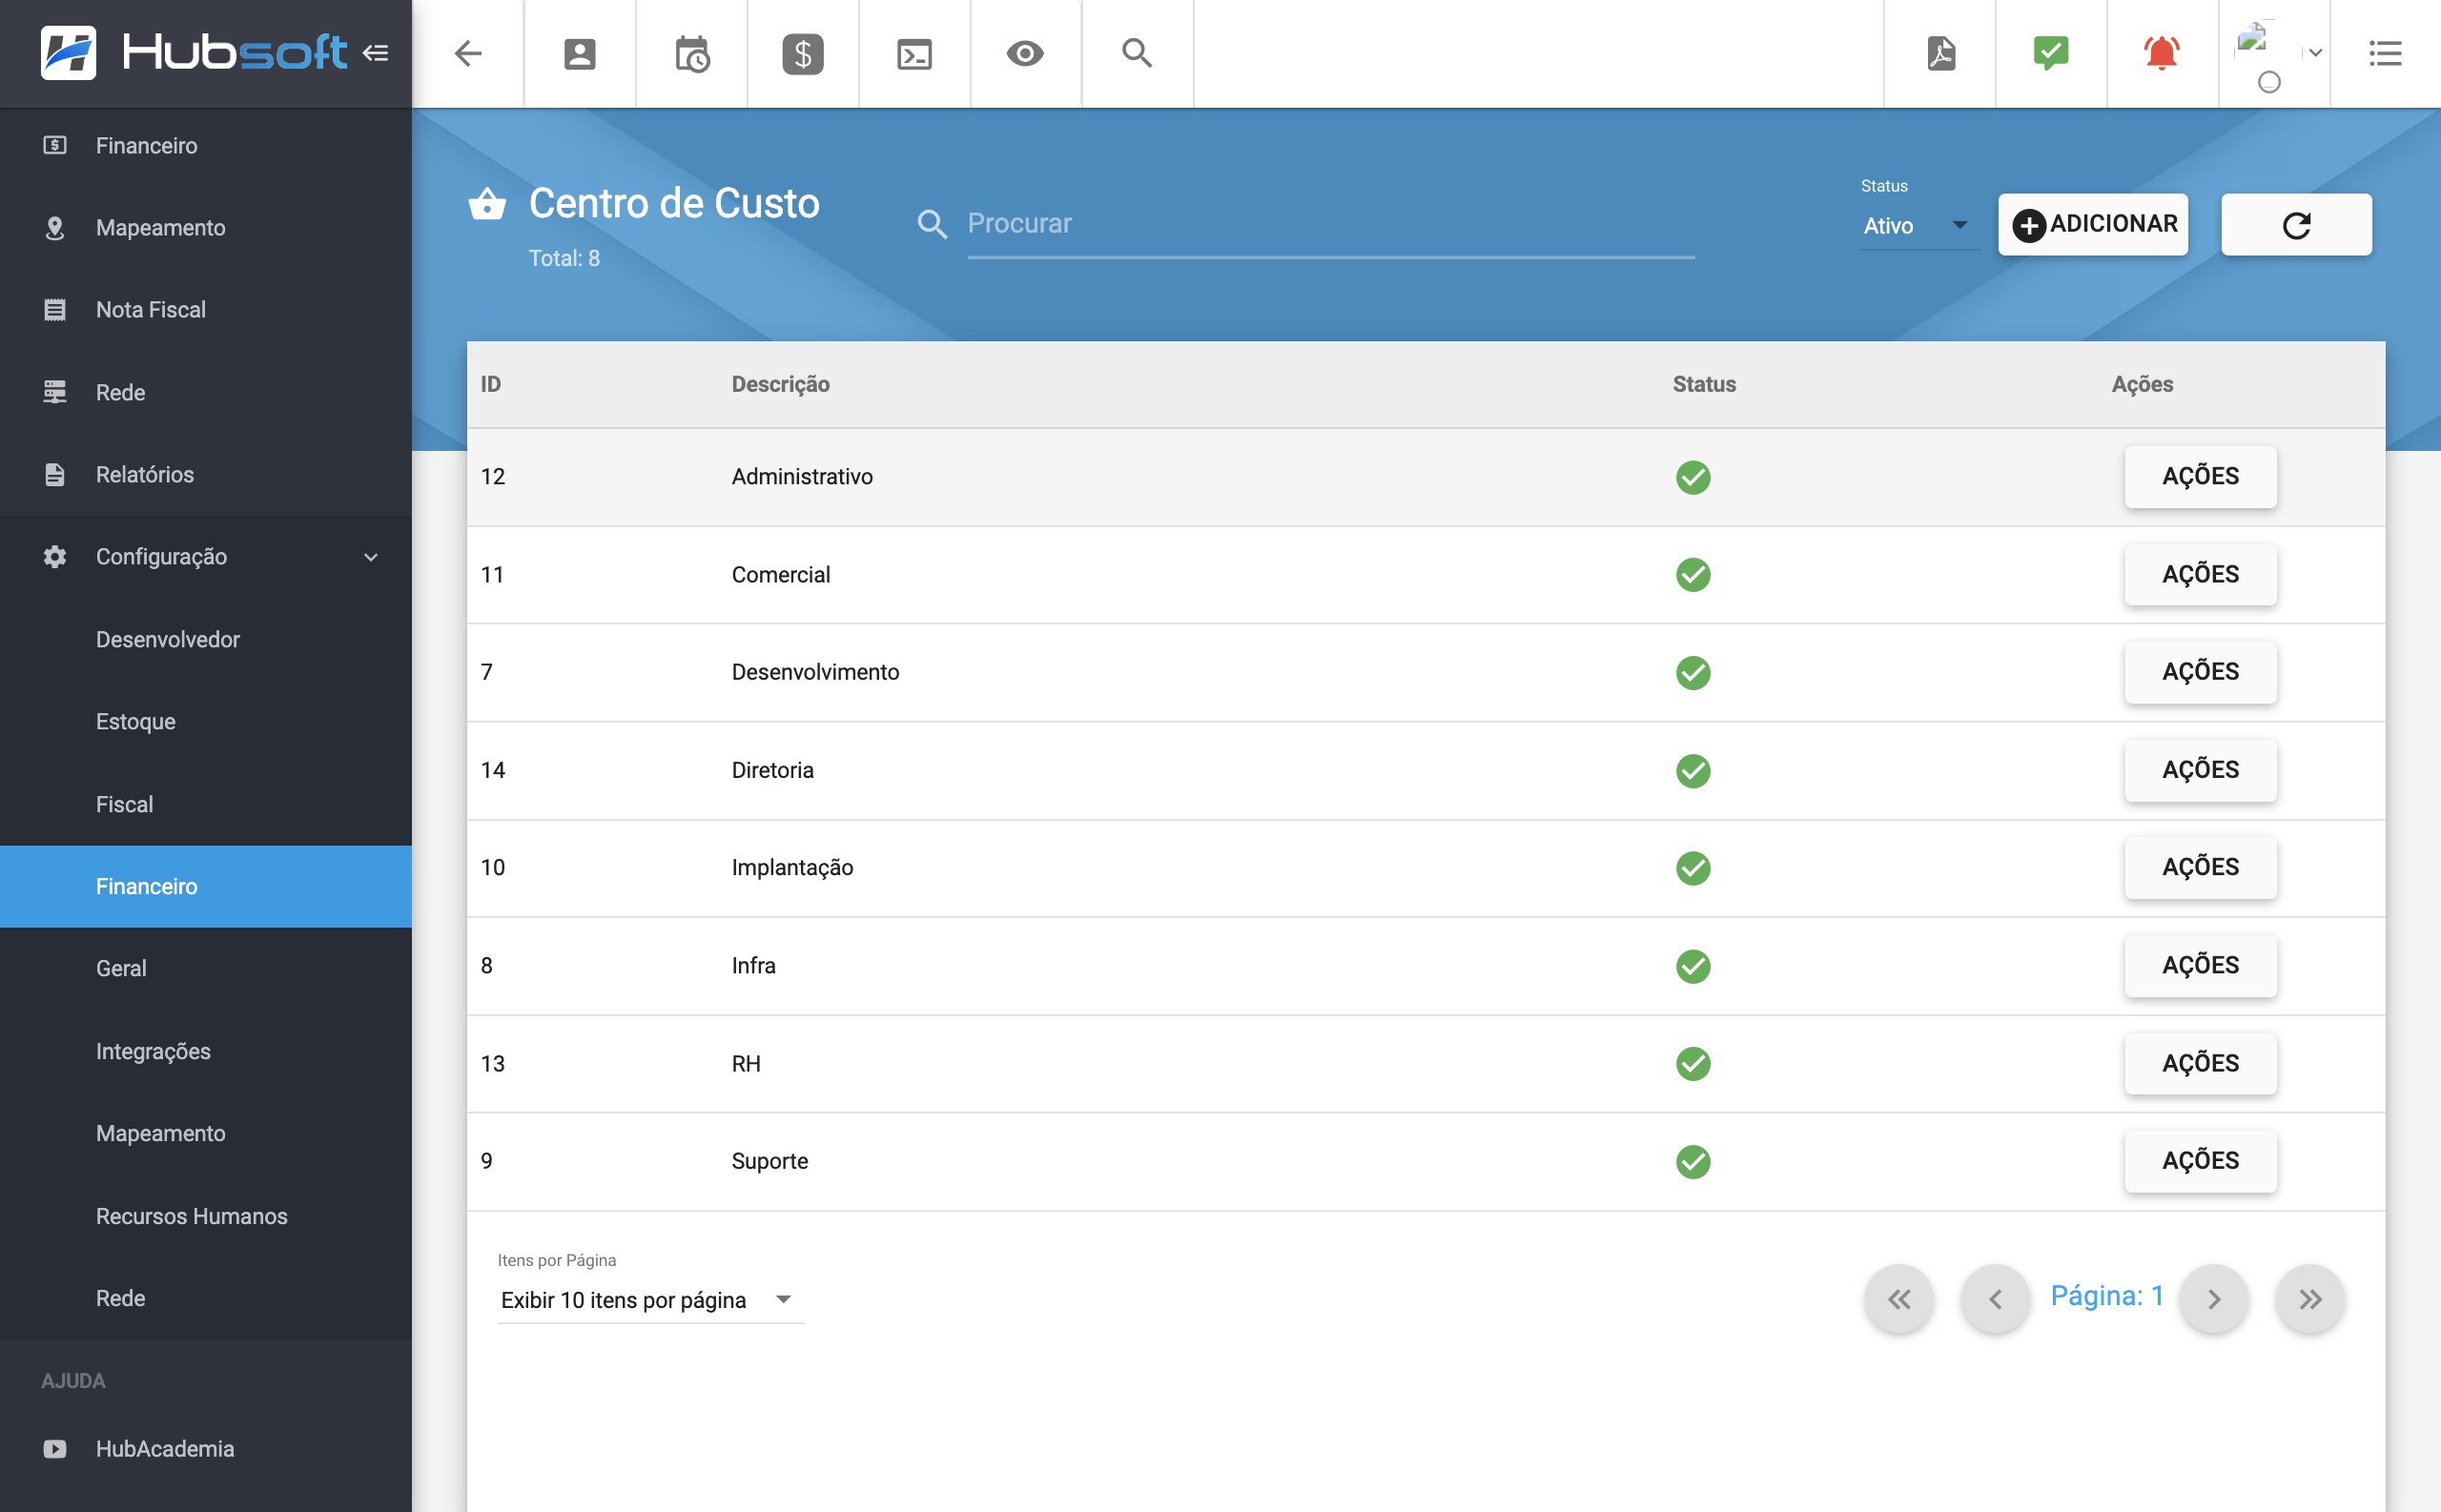Click the magnifier search icon in the top toolbar

coord(1137,53)
